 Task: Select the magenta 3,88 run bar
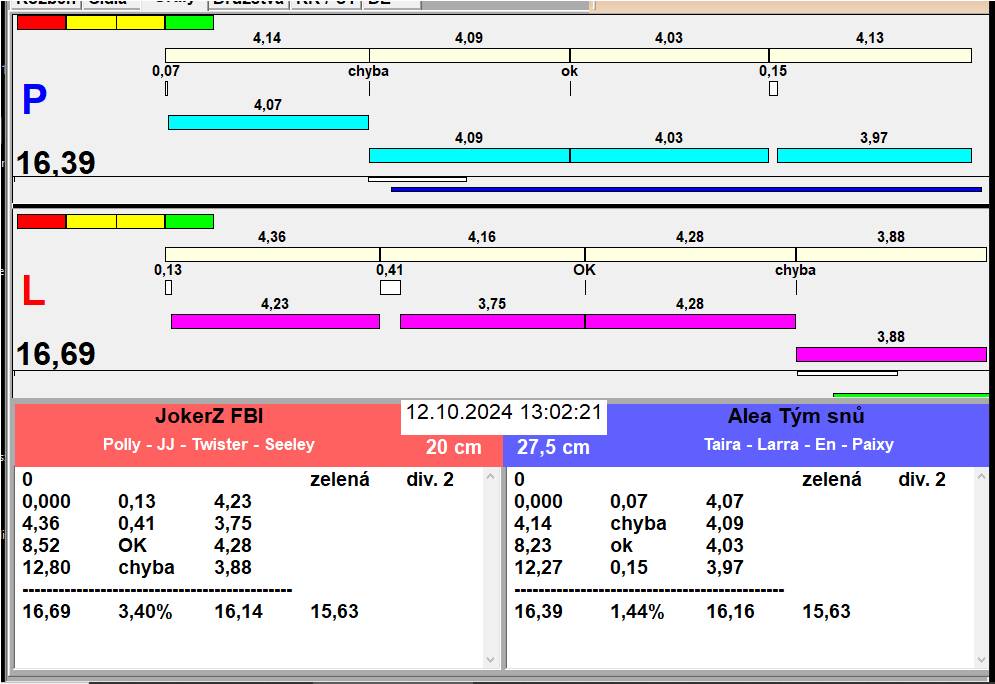(x=892, y=354)
